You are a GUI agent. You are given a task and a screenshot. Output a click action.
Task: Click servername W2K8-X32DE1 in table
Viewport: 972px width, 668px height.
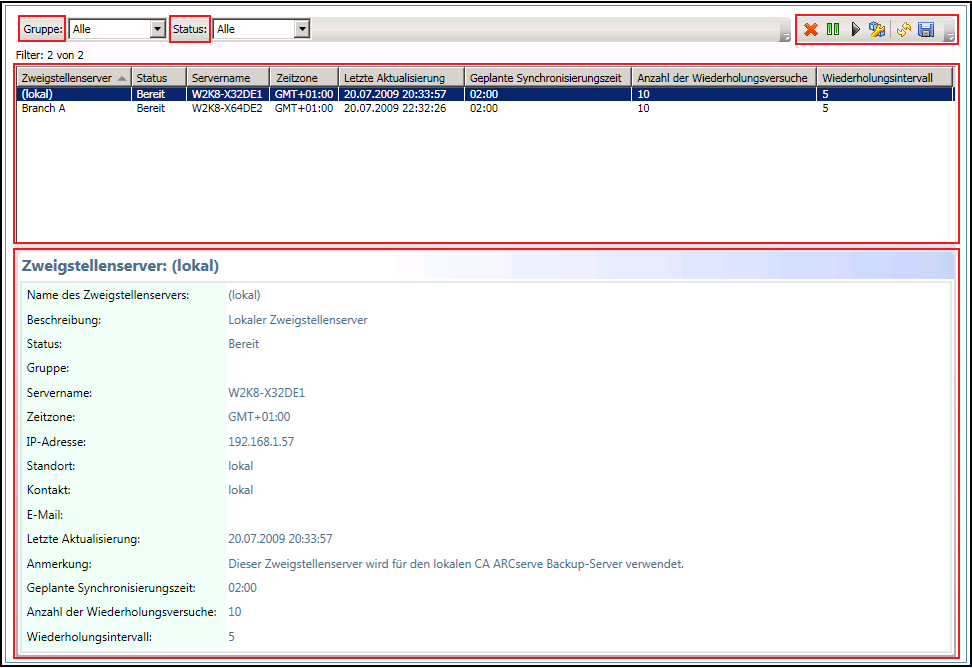pyautogui.click(x=227, y=94)
